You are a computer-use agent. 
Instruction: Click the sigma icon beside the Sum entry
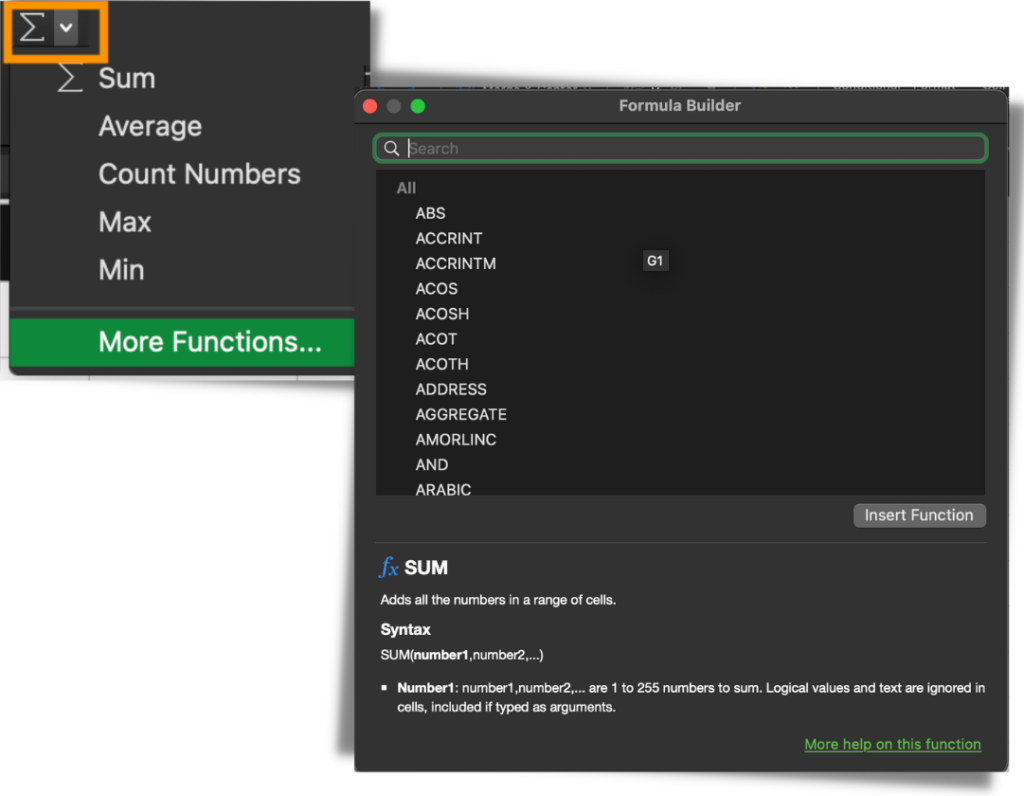click(68, 78)
